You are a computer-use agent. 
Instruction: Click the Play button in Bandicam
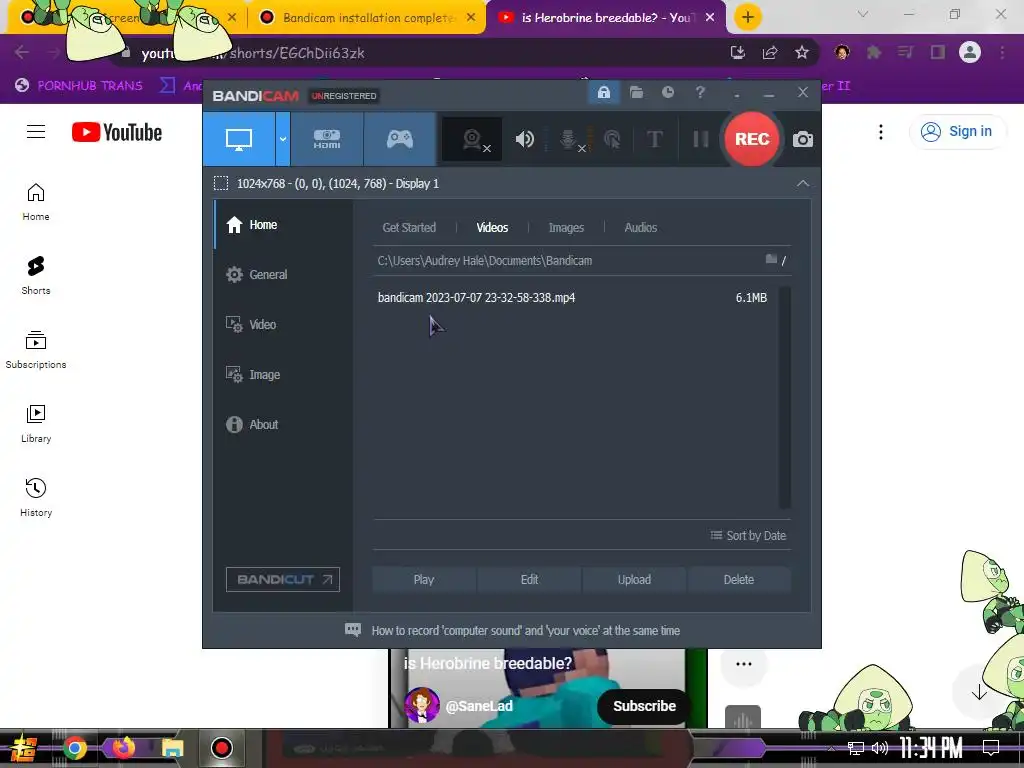click(x=424, y=579)
